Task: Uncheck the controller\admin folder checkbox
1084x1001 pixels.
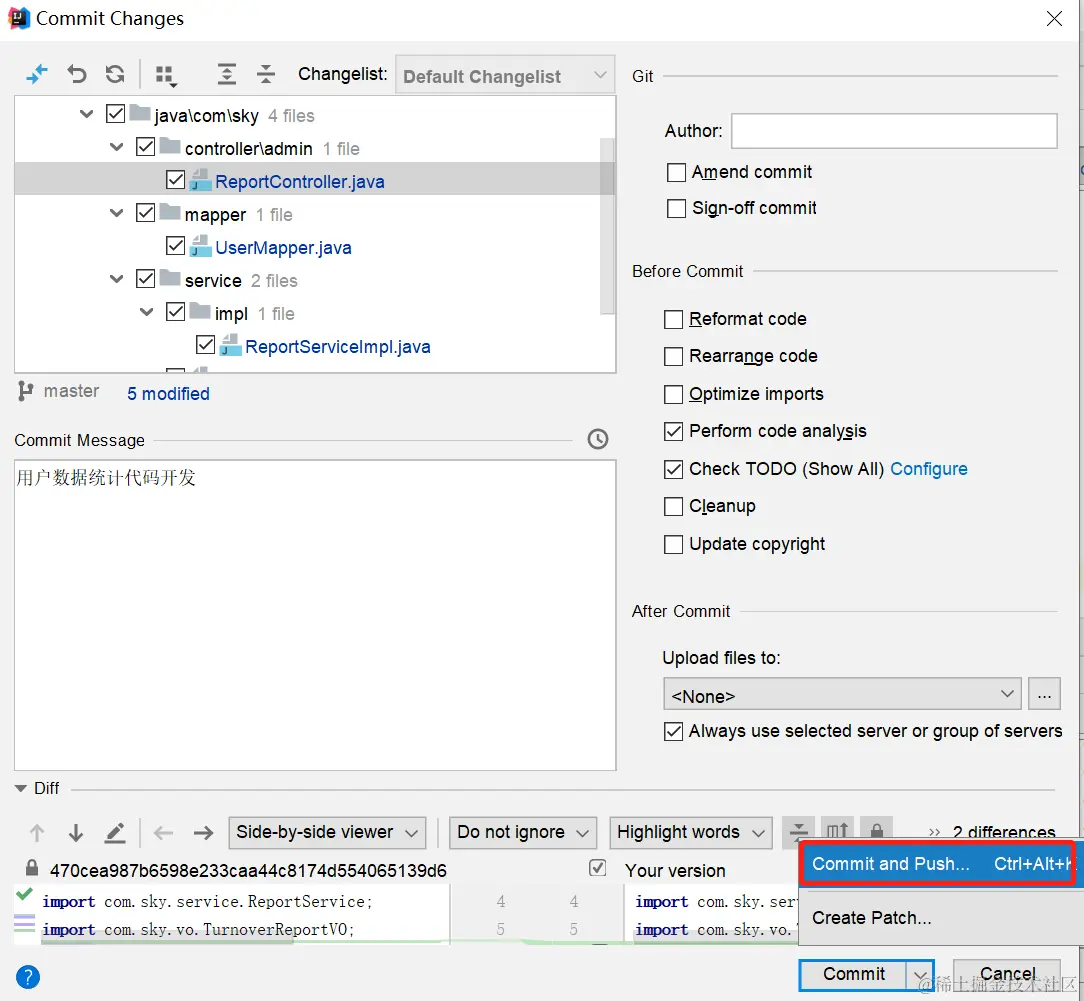Action: (x=145, y=147)
